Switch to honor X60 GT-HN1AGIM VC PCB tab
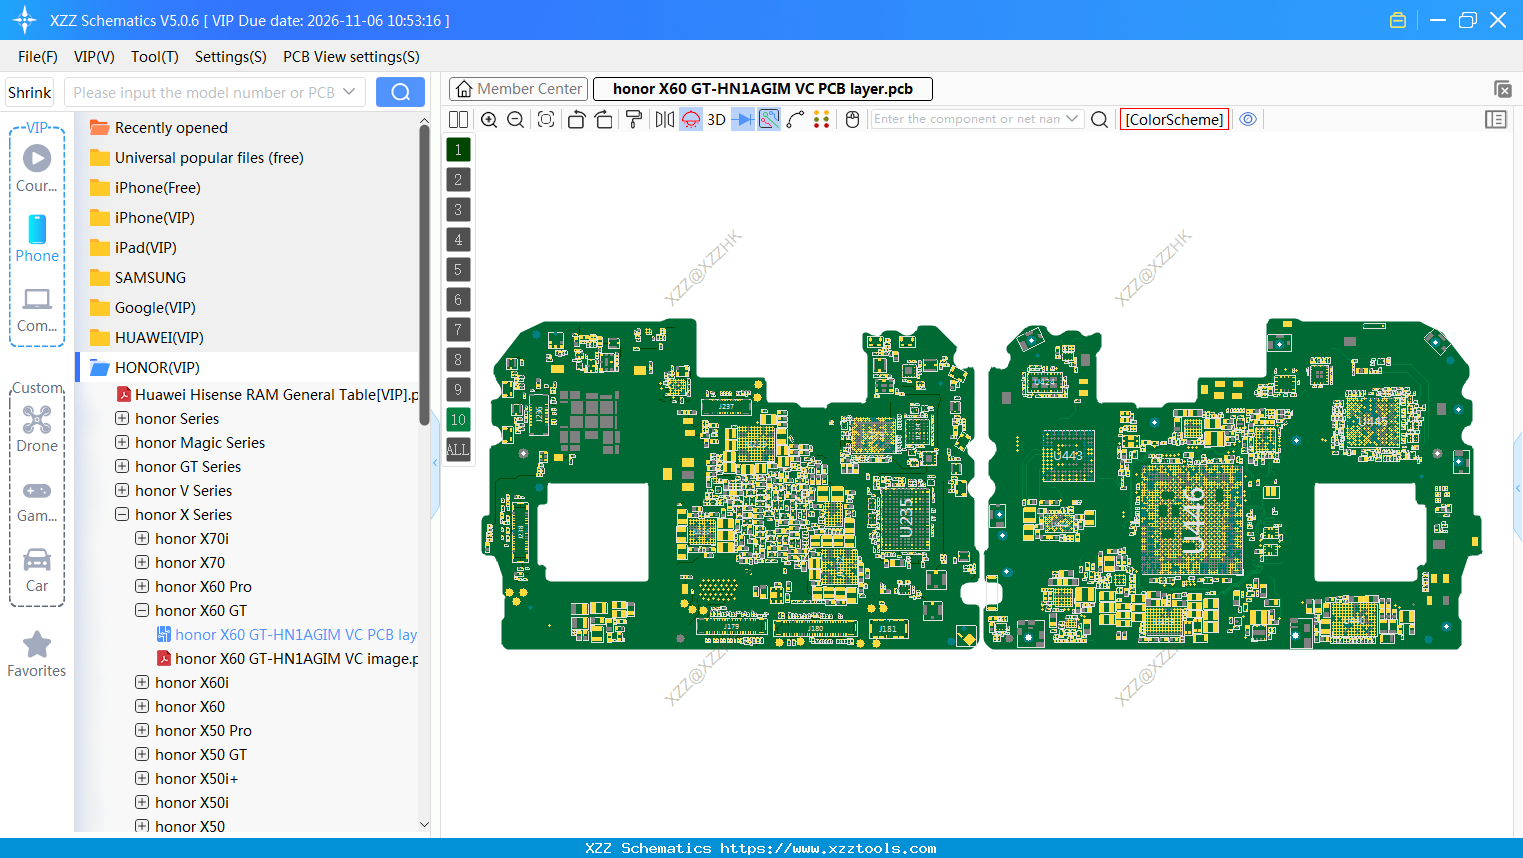 (x=762, y=88)
